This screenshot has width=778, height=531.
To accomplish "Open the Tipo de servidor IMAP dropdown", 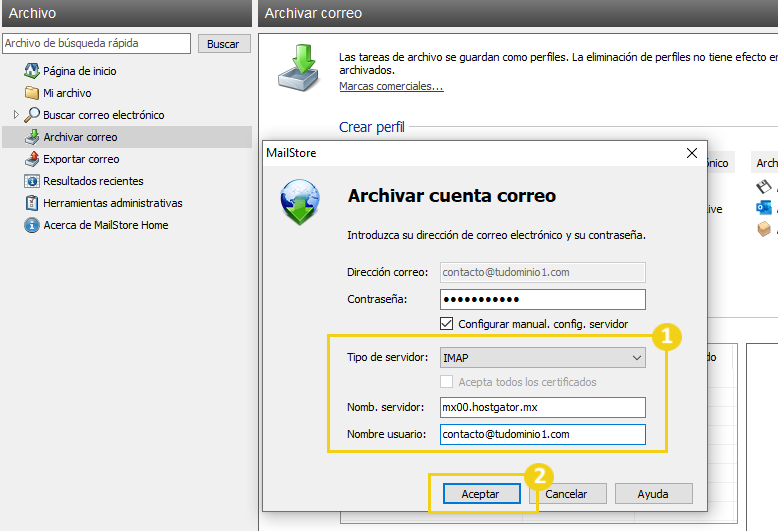I will coord(543,357).
